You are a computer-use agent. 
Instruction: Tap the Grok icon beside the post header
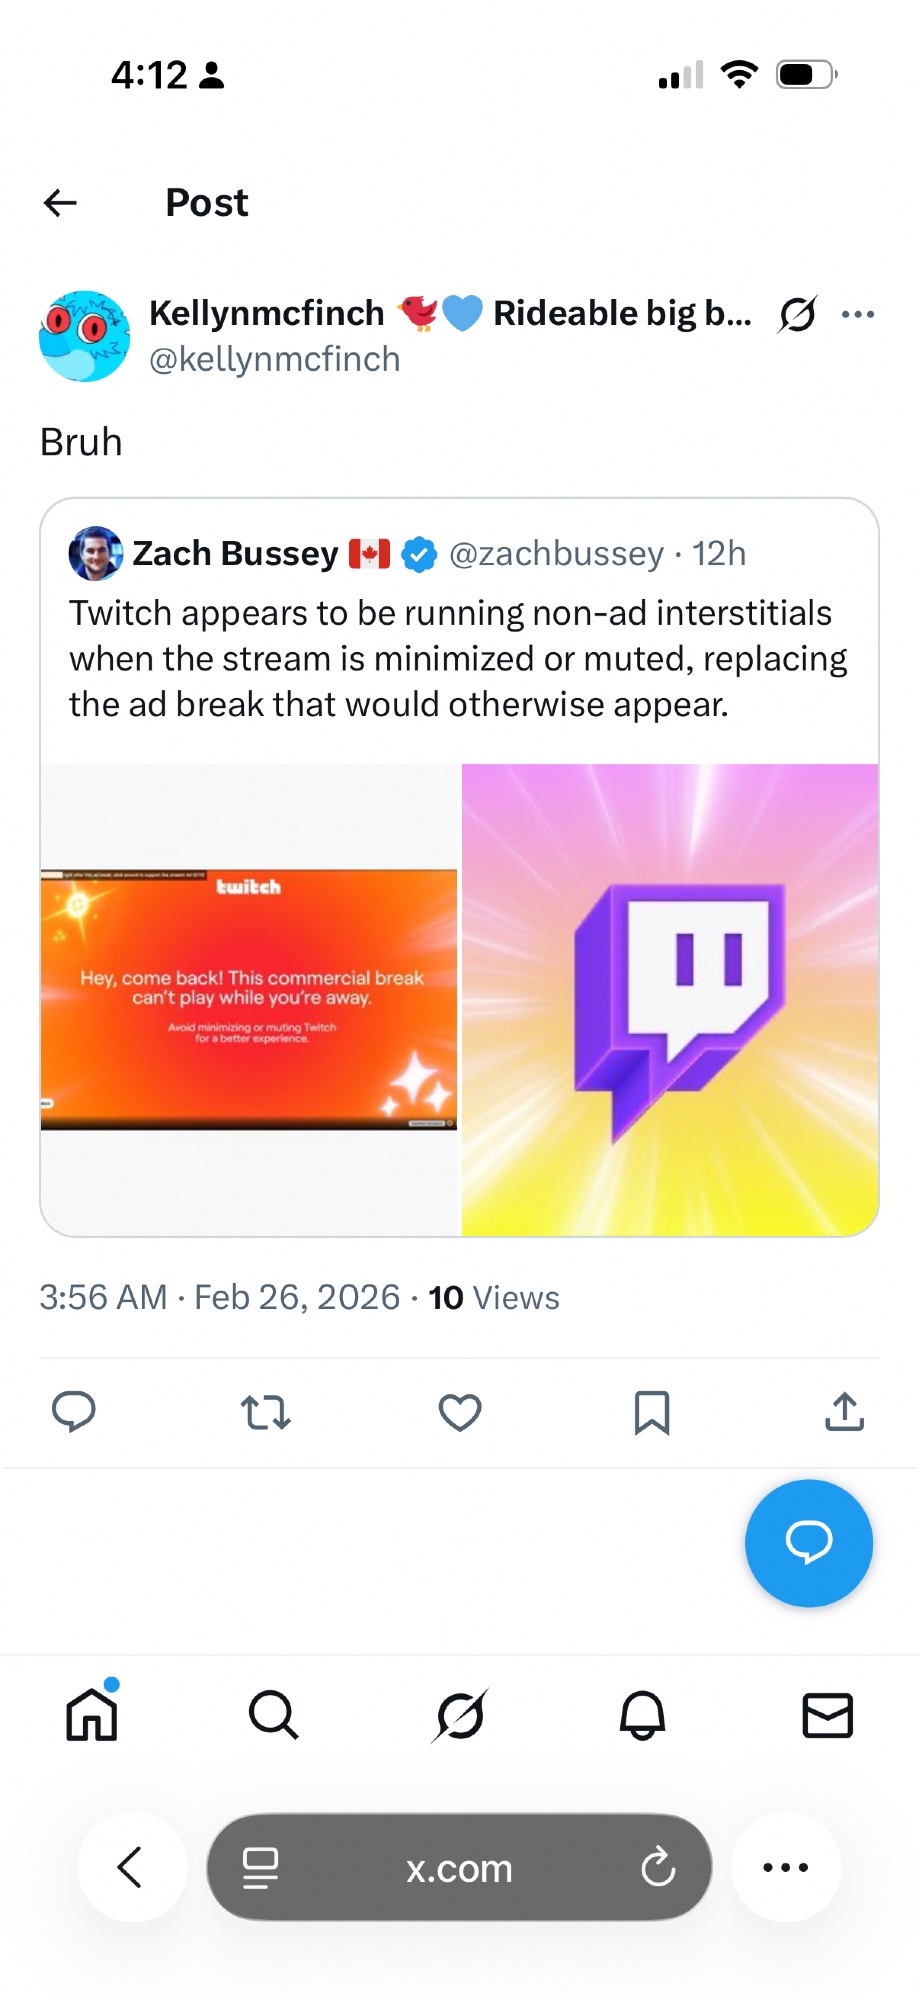coord(797,314)
